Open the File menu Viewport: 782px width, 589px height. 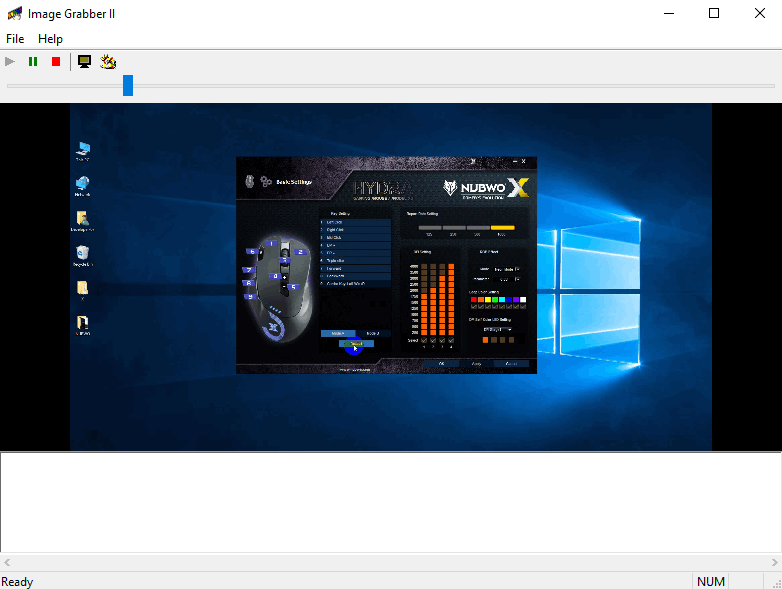point(15,39)
